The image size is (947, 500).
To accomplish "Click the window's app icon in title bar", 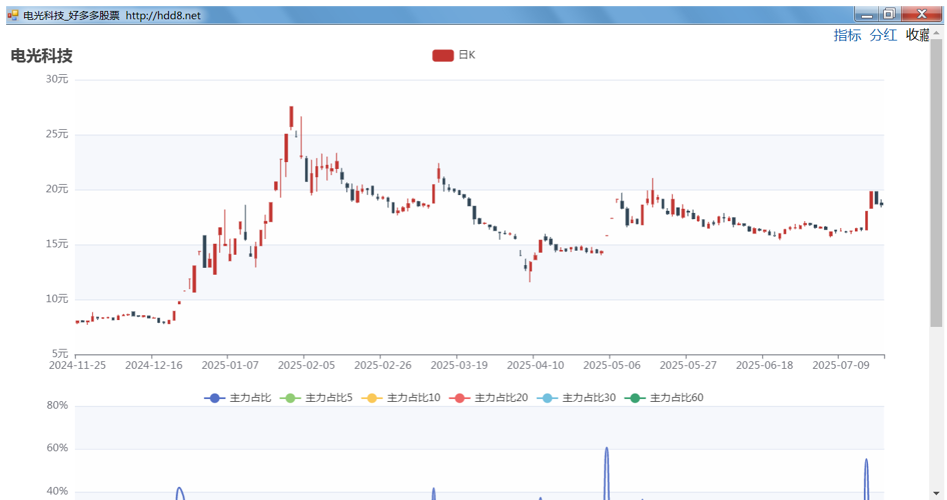I will pyautogui.click(x=13, y=15).
